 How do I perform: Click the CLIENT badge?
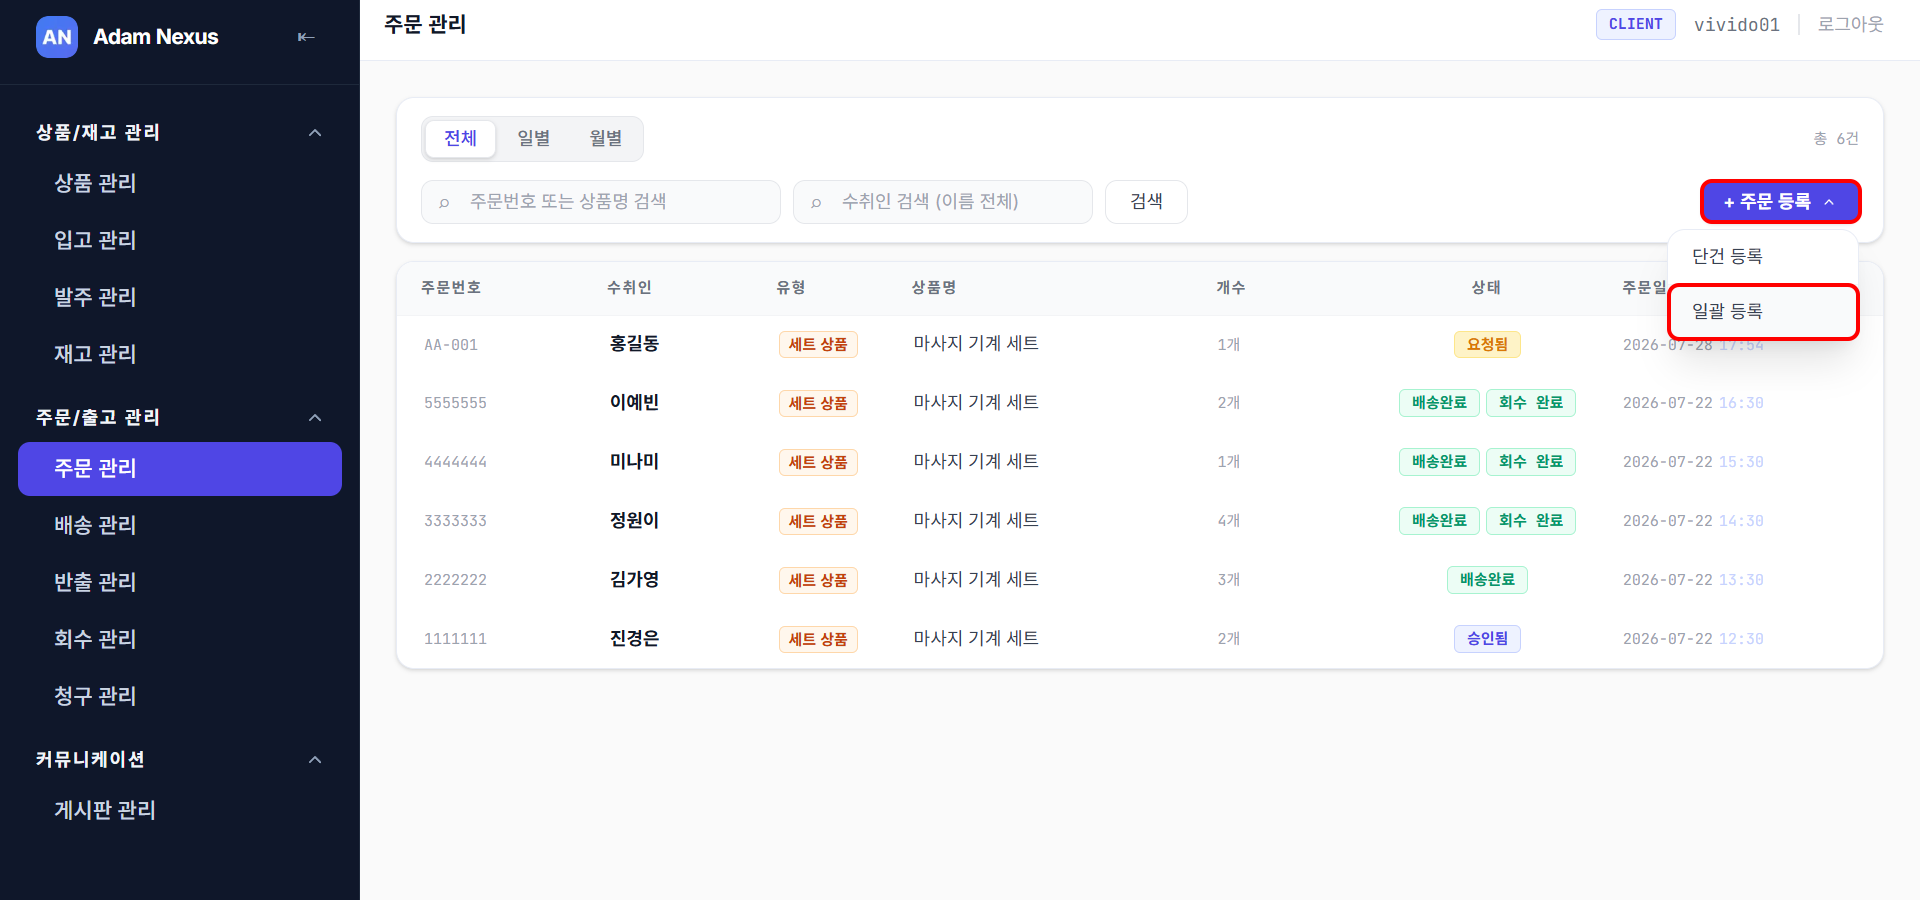click(x=1635, y=24)
